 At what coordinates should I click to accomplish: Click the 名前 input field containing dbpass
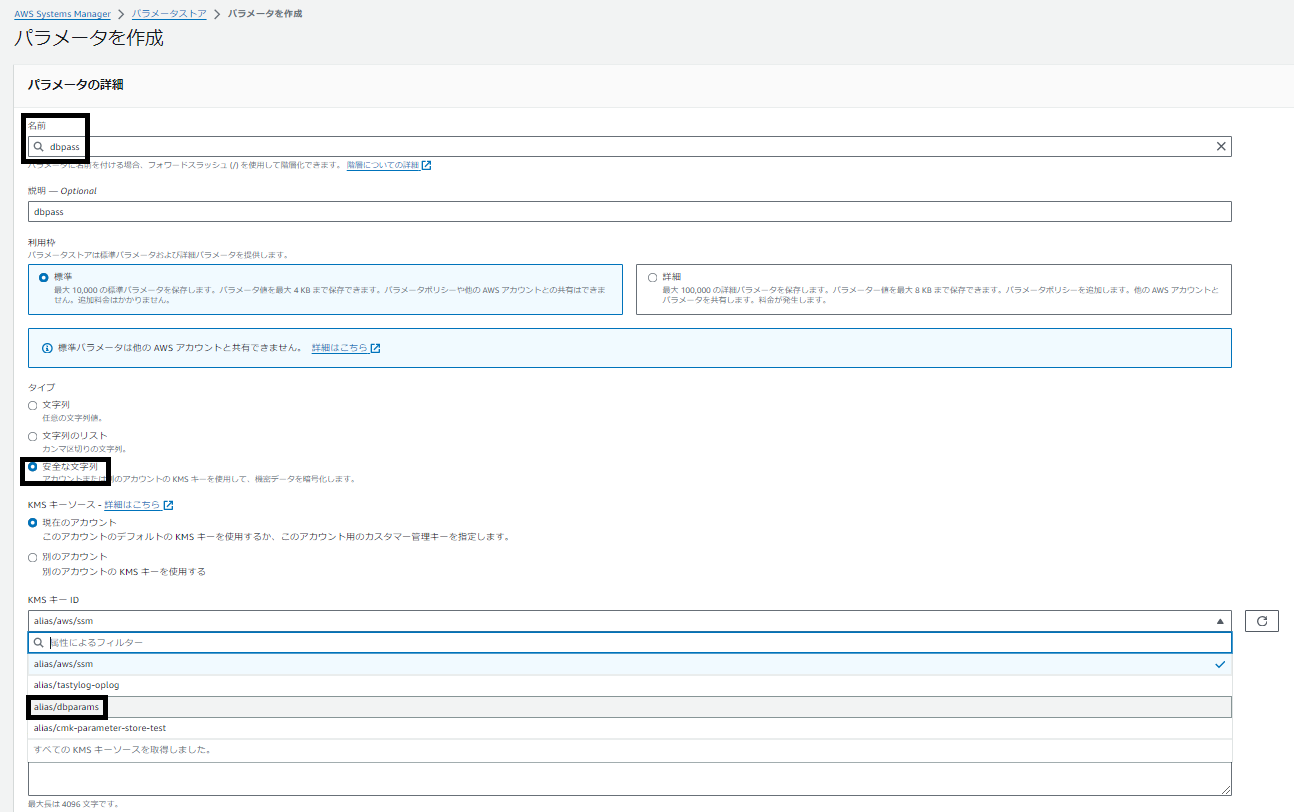tap(630, 146)
